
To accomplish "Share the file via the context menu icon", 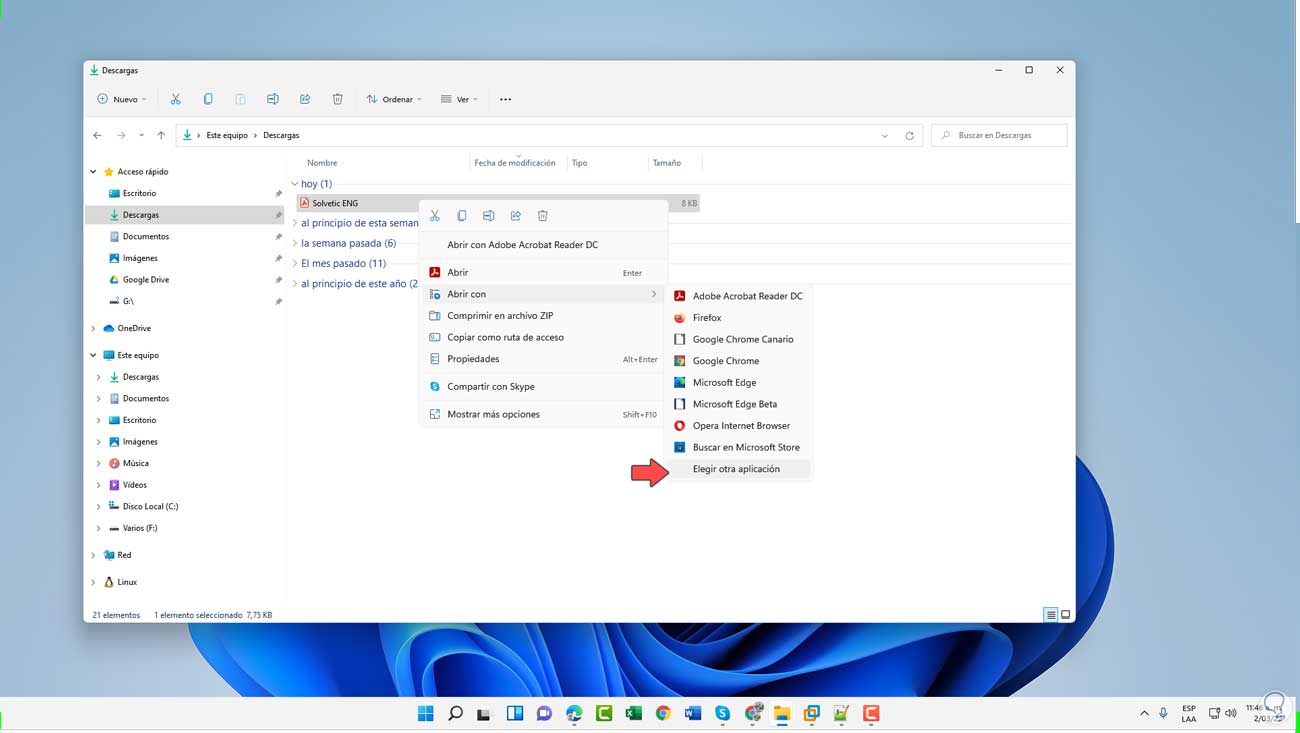I will (x=516, y=216).
